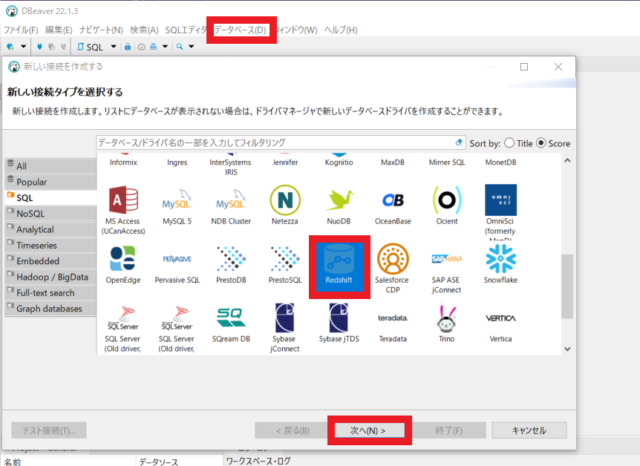The image size is (640, 466).
Task: Open the 検索(A) menu
Action: pos(144,30)
